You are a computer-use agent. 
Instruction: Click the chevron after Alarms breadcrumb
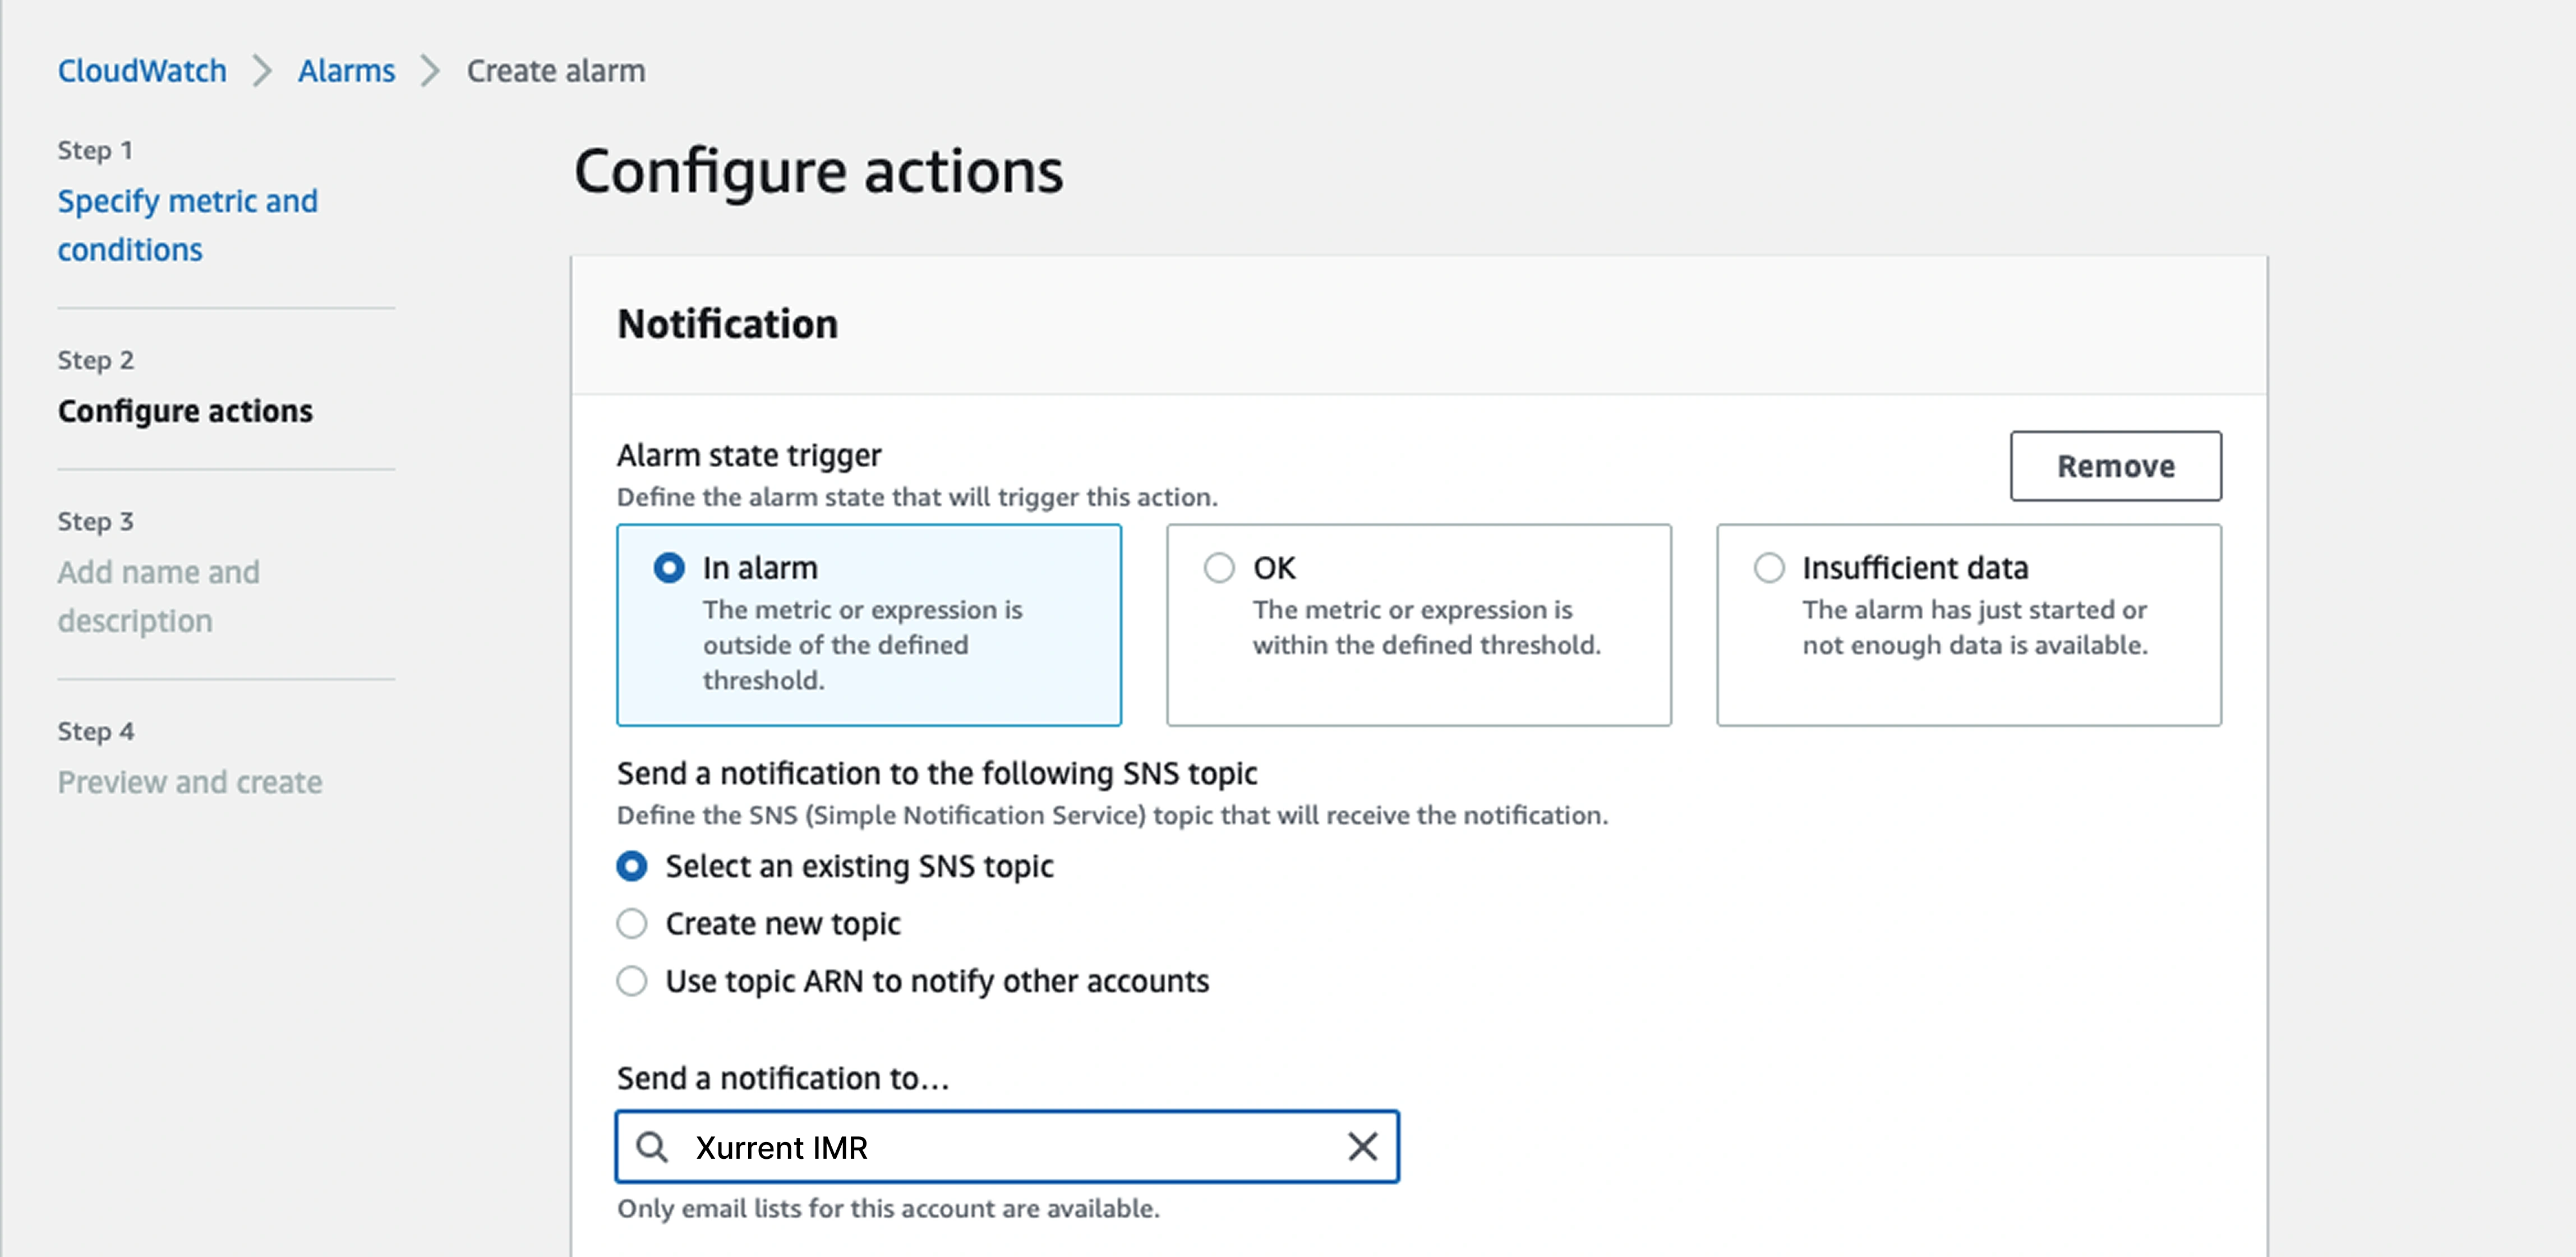(x=430, y=71)
